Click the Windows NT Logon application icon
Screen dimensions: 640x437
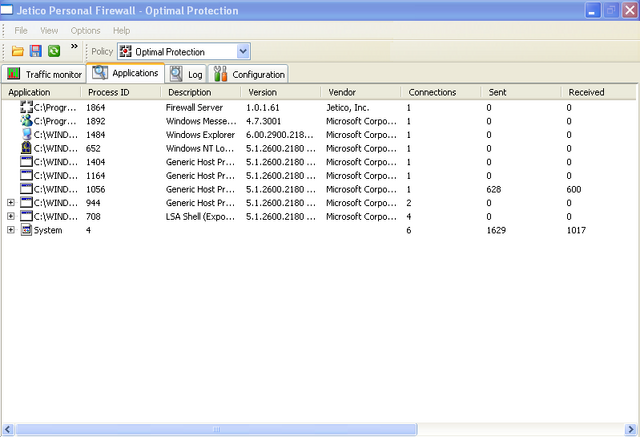27,148
